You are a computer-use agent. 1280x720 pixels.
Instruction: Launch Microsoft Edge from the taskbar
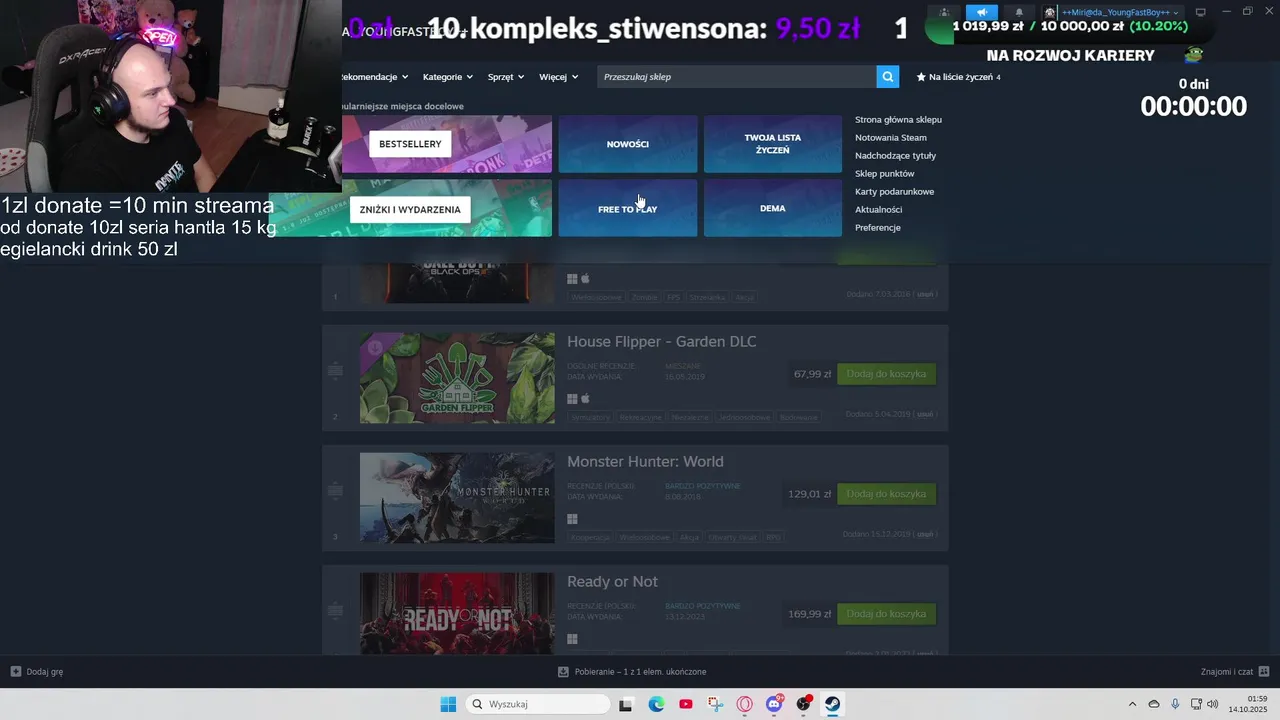tap(656, 704)
